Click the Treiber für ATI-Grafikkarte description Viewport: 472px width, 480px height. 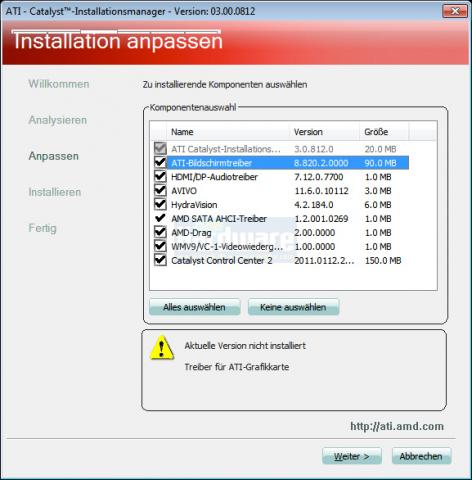click(237, 367)
